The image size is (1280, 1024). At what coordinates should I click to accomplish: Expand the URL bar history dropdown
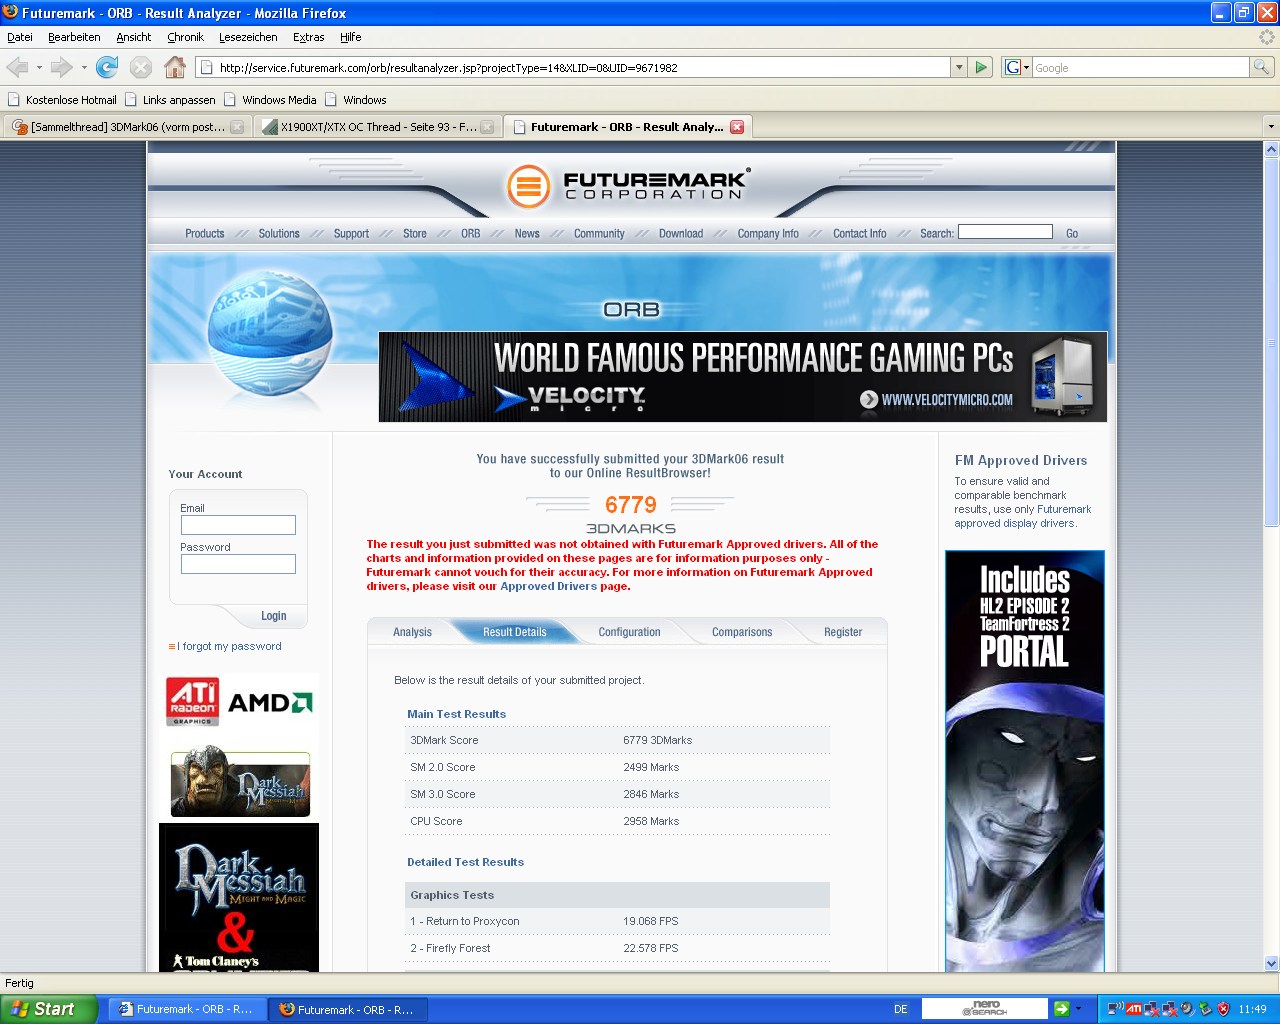(959, 67)
